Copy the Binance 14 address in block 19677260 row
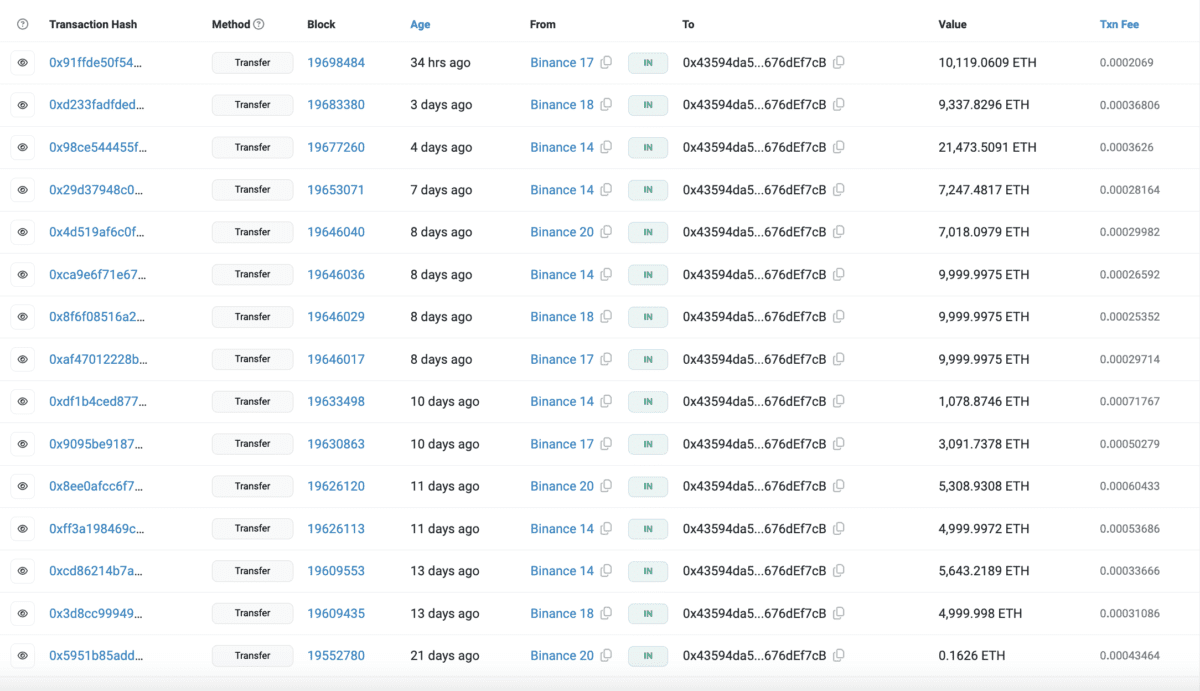The image size is (1200, 691). click(x=606, y=147)
